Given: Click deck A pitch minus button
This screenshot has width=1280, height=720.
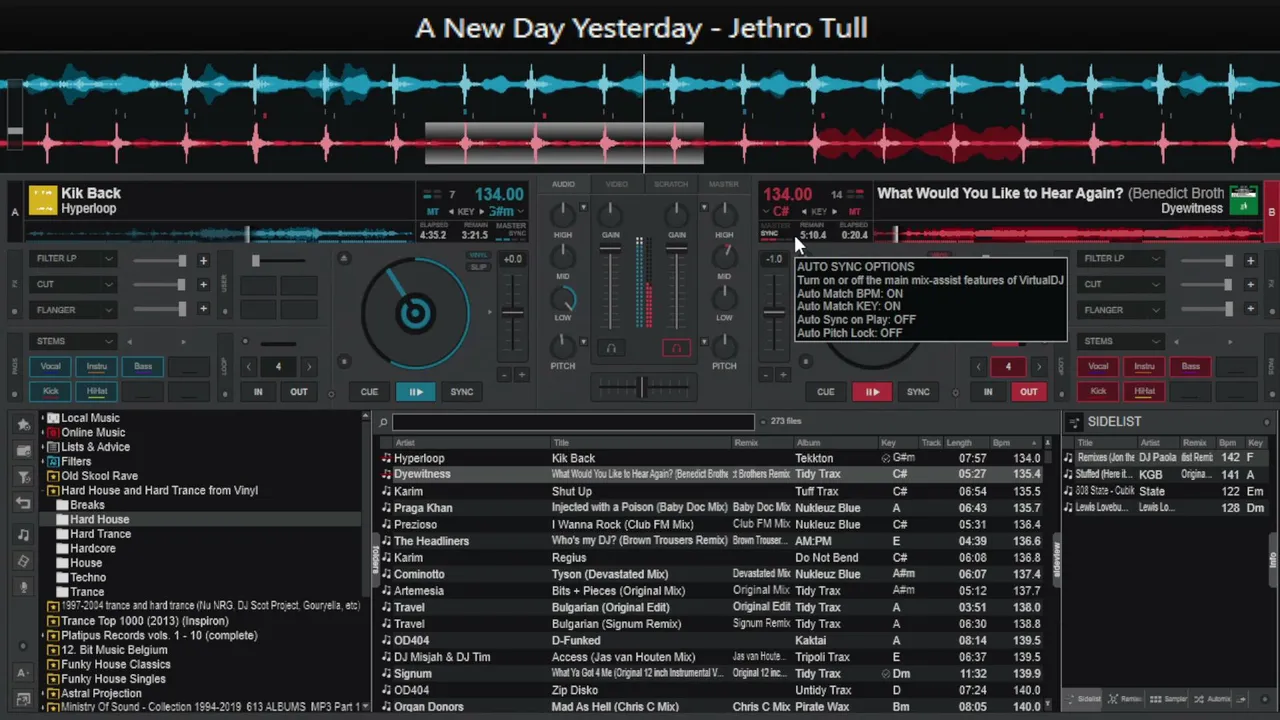Looking at the screenshot, I should coord(503,375).
